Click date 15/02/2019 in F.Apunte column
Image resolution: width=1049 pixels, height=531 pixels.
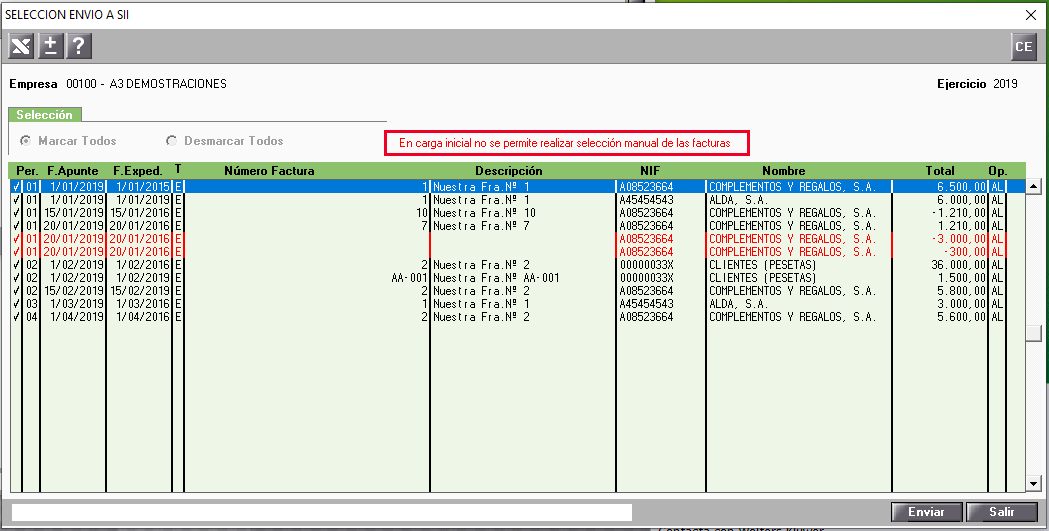74,291
